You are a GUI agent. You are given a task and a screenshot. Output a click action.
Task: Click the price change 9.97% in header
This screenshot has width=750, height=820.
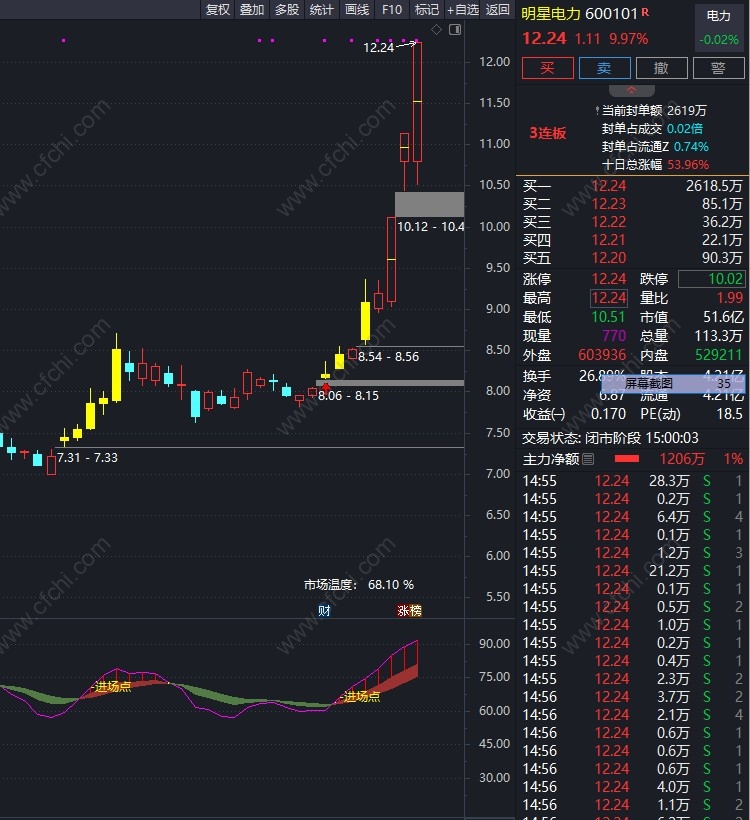tap(628, 39)
